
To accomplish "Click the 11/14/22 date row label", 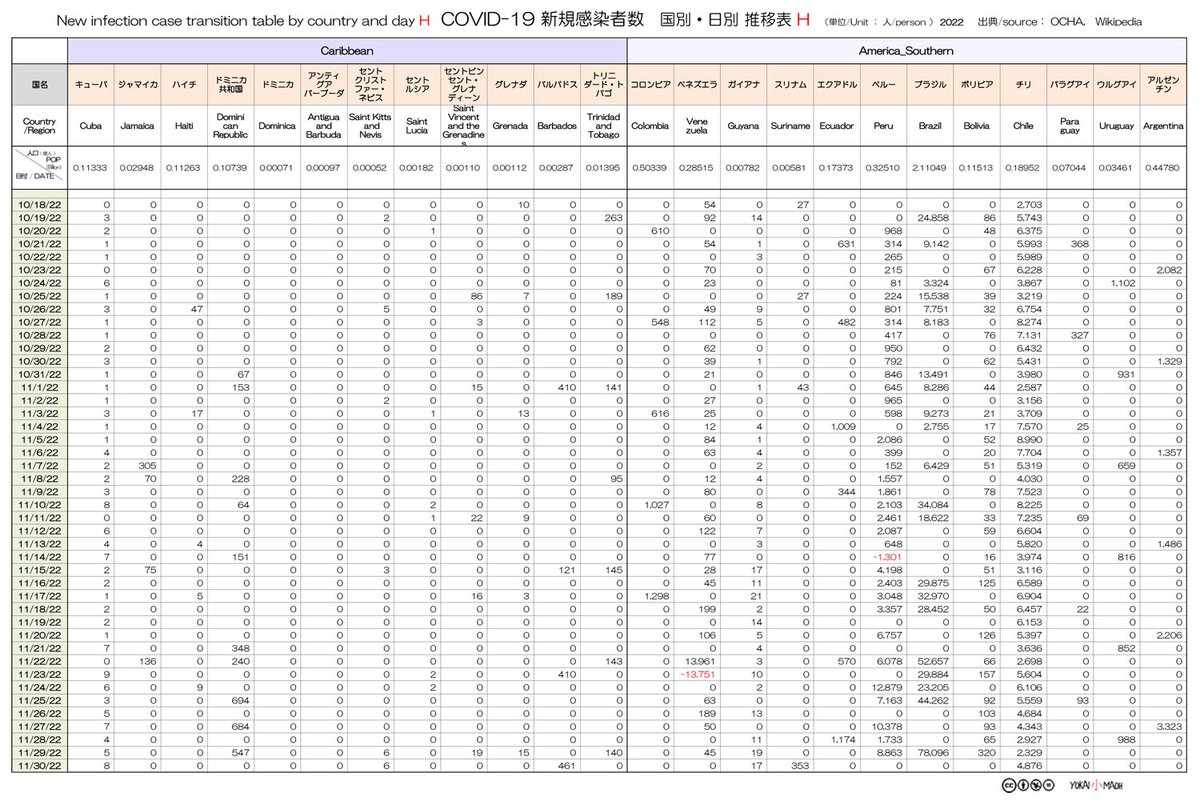I will pyautogui.click(x=41, y=556).
